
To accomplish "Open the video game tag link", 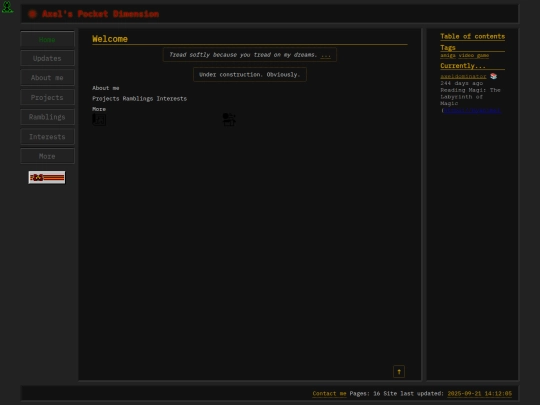I will pyautogui.click(x=474, y=55).
